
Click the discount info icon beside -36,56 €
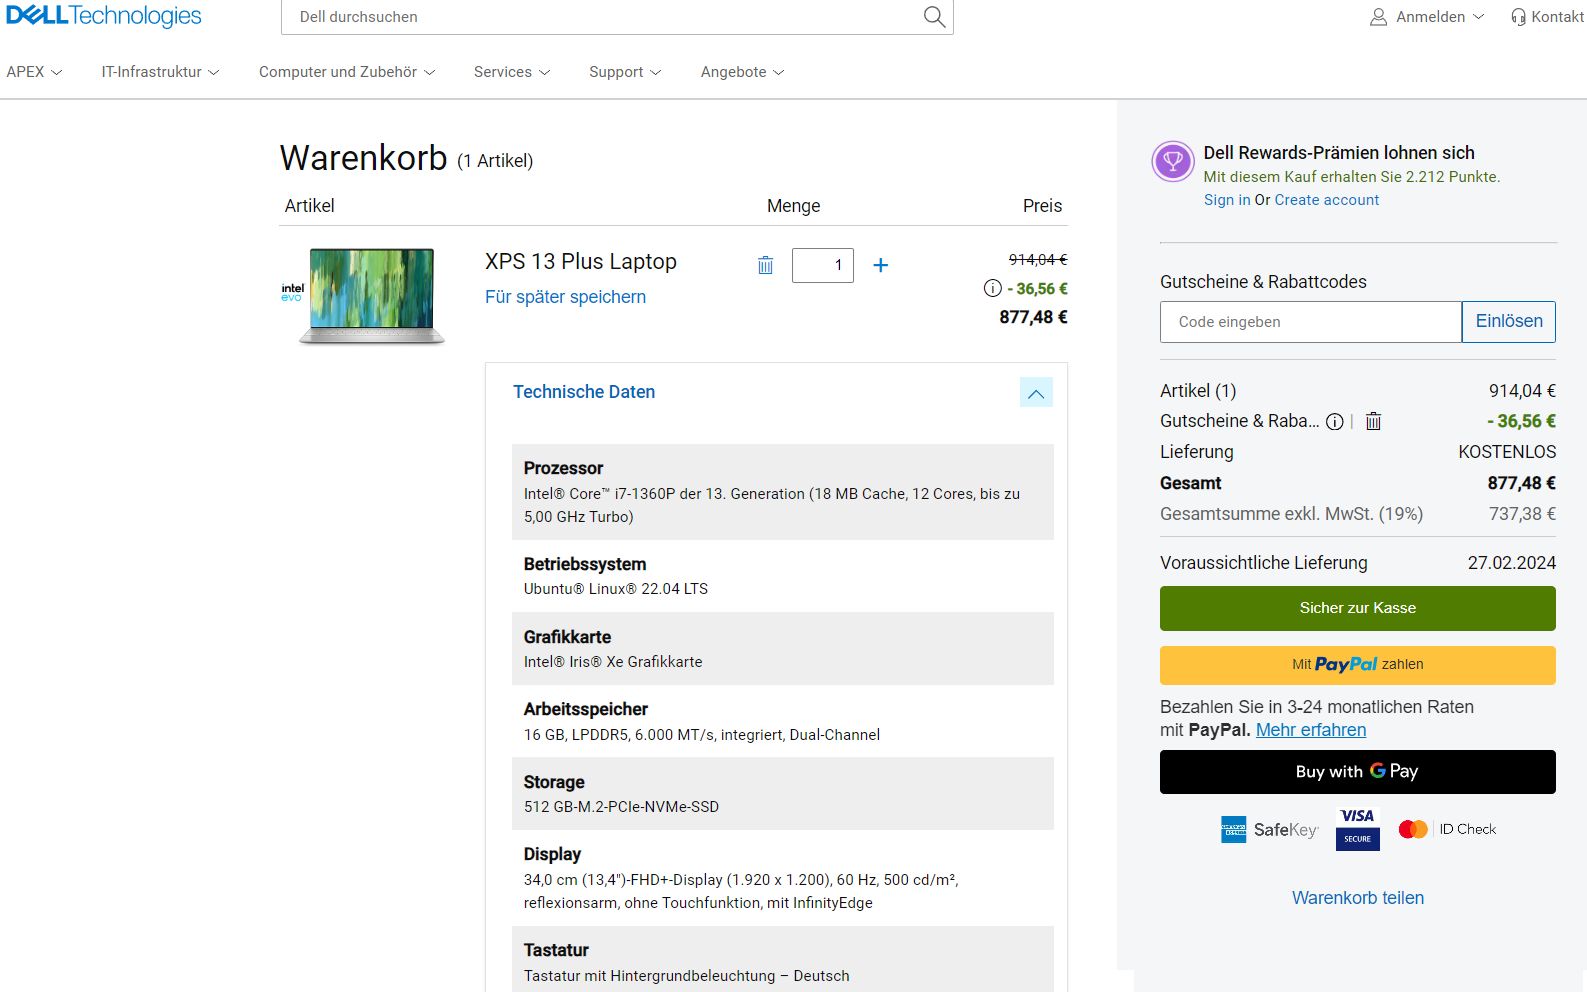(x=992, y=288)
